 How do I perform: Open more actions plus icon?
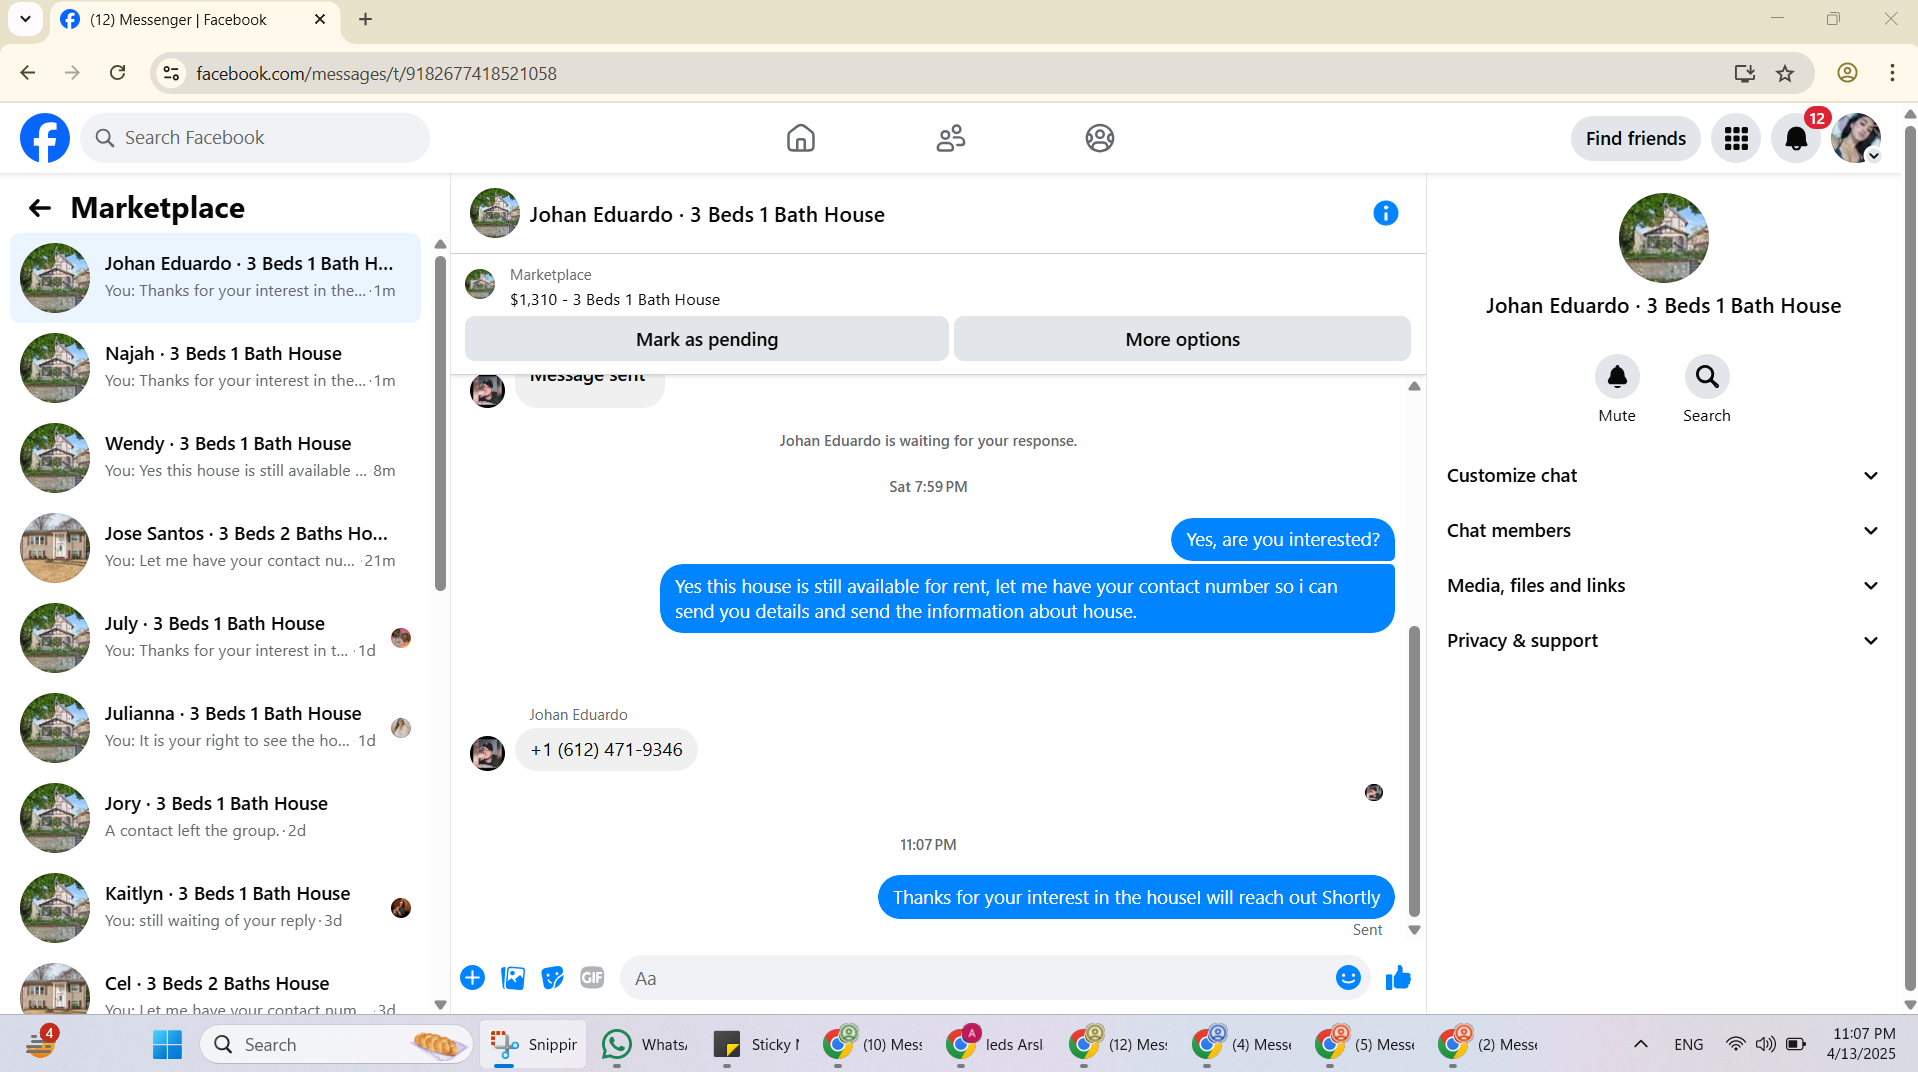tap(473, 978)
